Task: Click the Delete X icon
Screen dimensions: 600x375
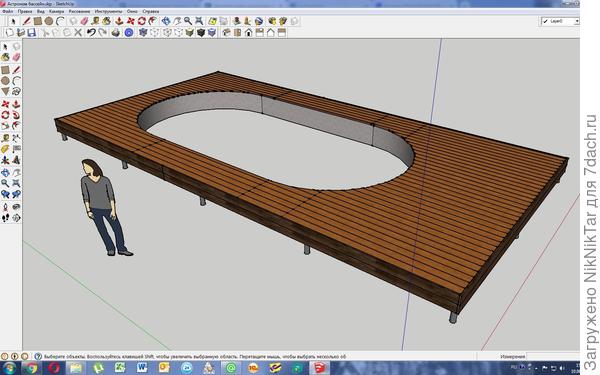Action: [x=78, y=33]
